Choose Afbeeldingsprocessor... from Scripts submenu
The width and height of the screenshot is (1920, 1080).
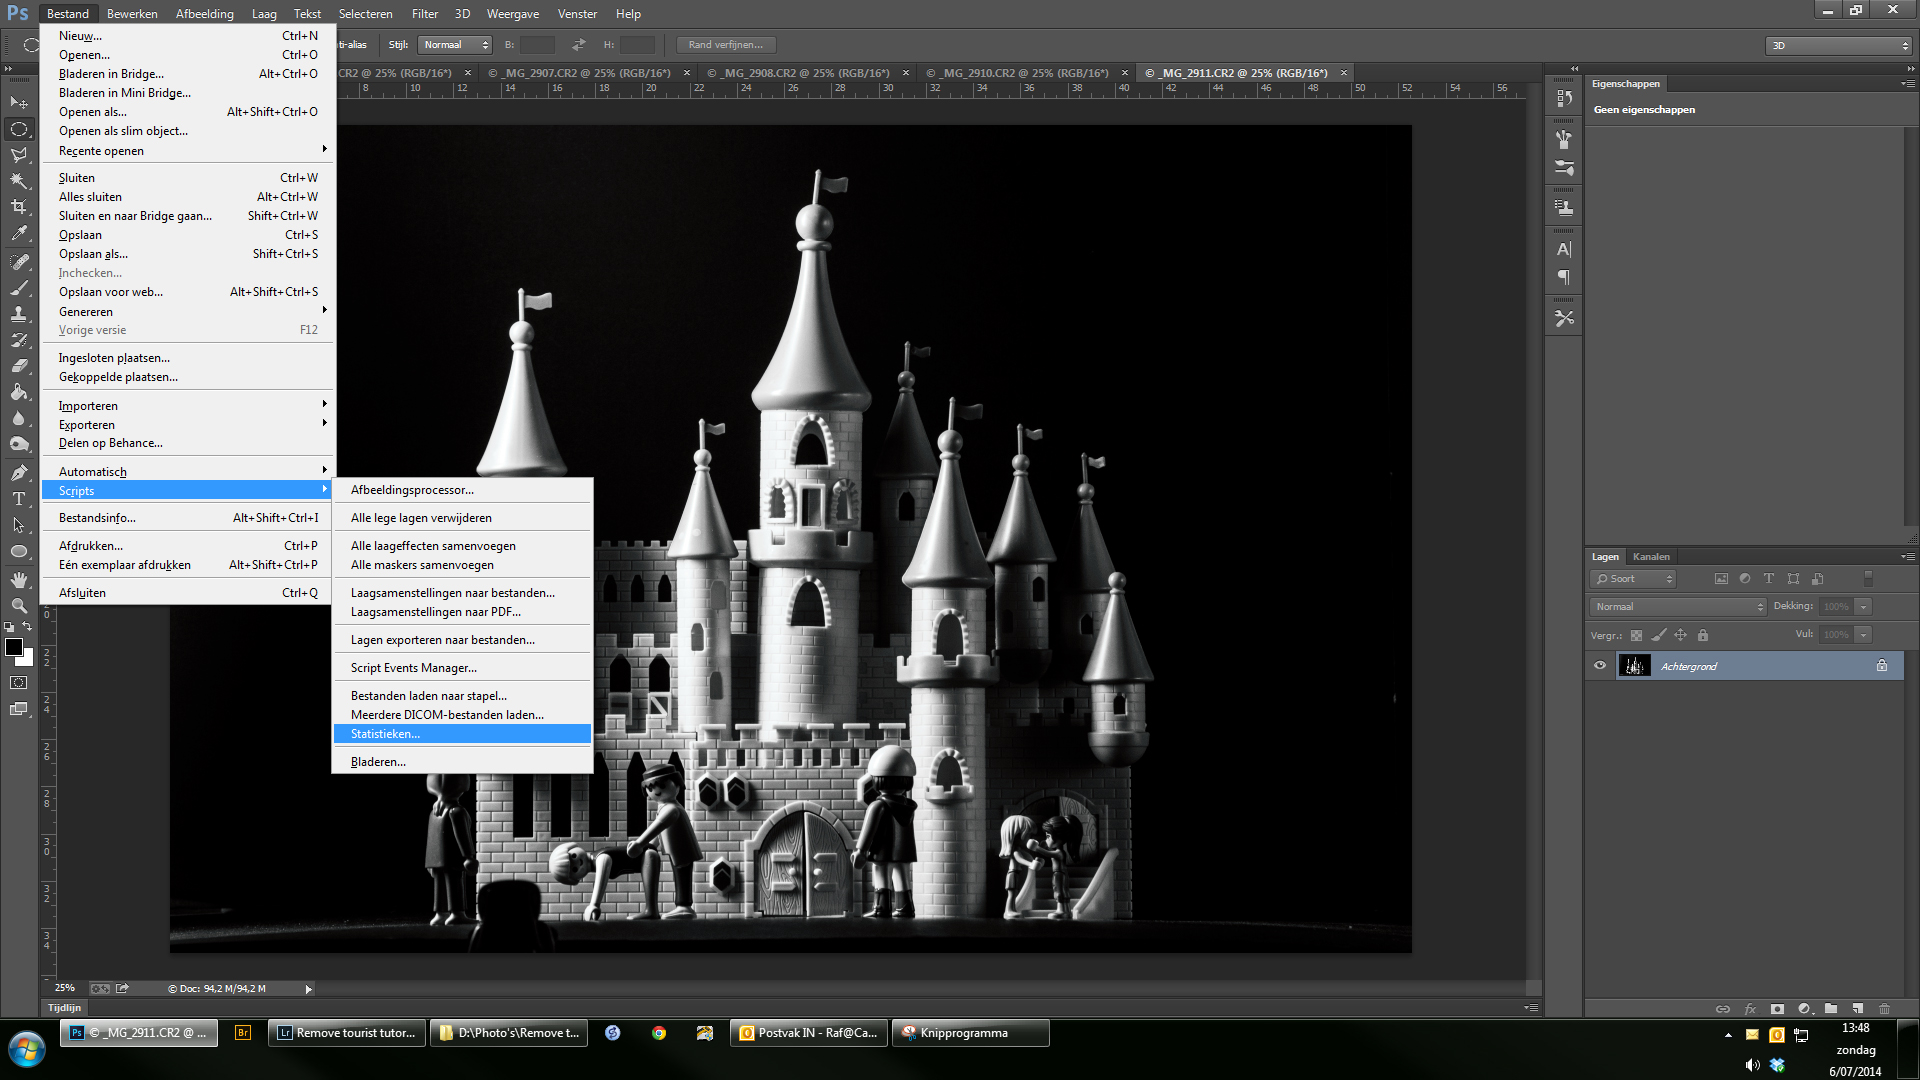462,490
